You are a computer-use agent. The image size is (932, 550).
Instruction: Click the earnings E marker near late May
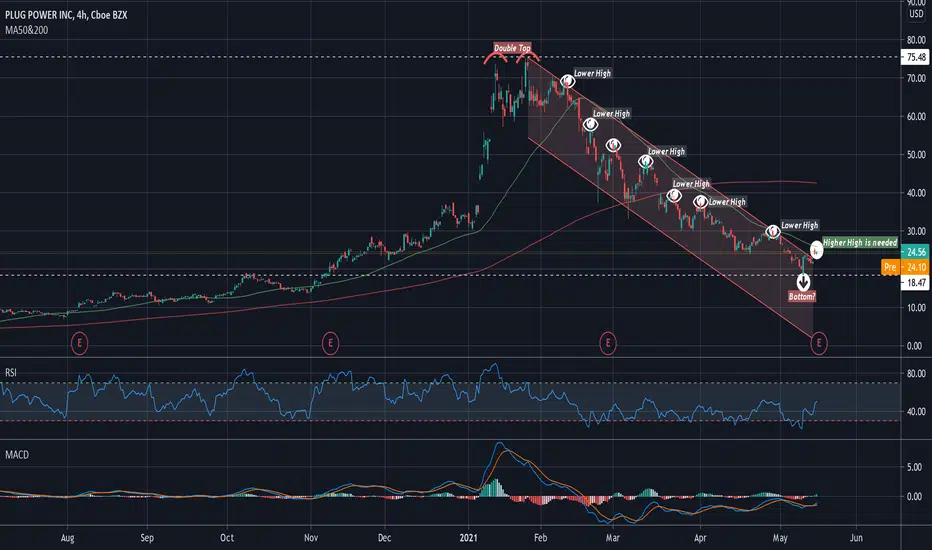pyautogui.click(x=818, y=343)
